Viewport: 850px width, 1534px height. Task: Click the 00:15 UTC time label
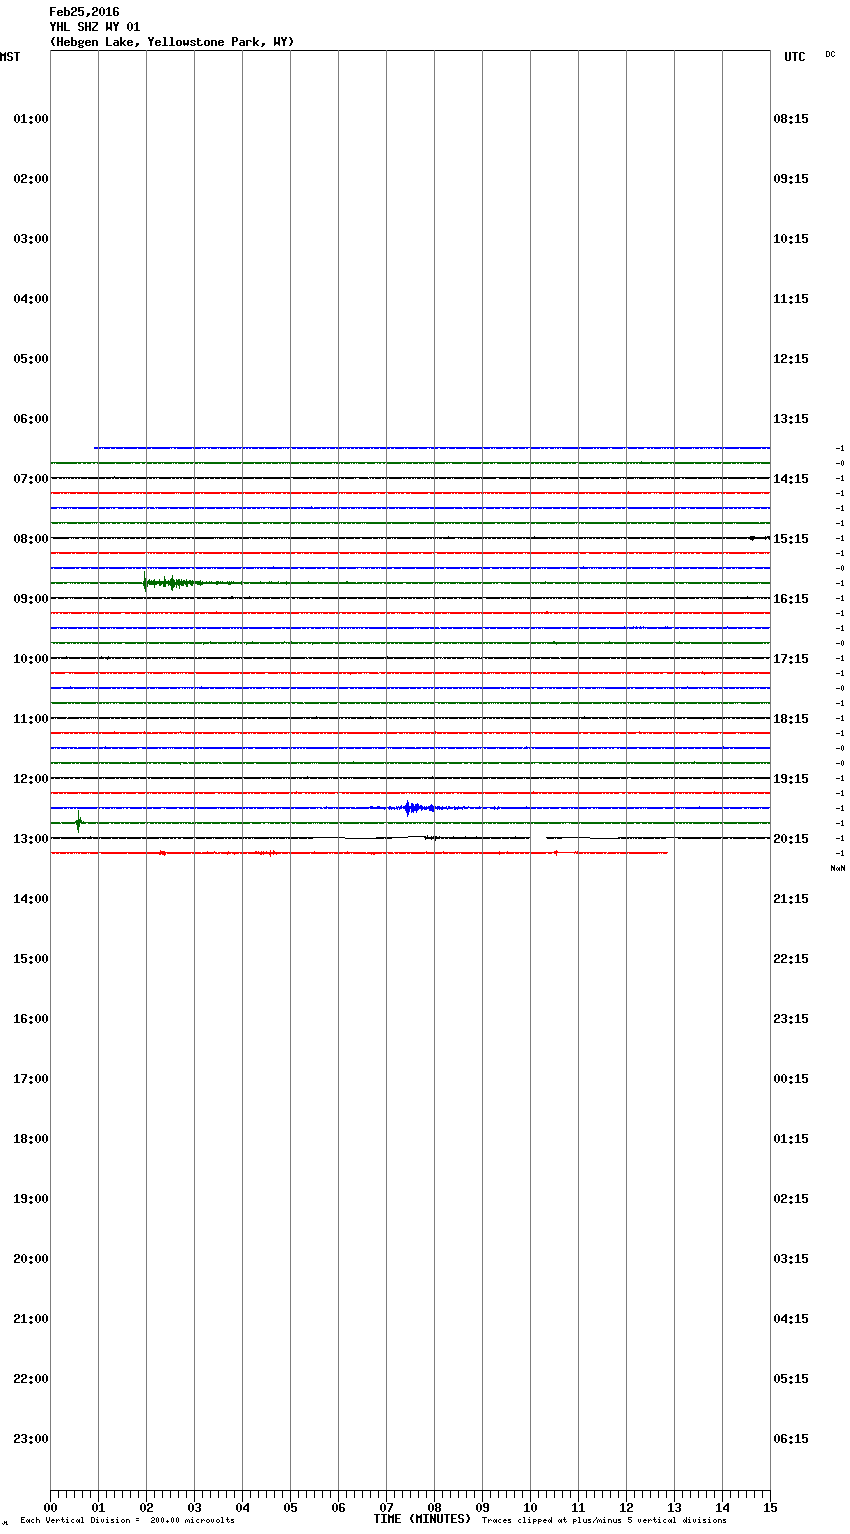coord(791,1079)
